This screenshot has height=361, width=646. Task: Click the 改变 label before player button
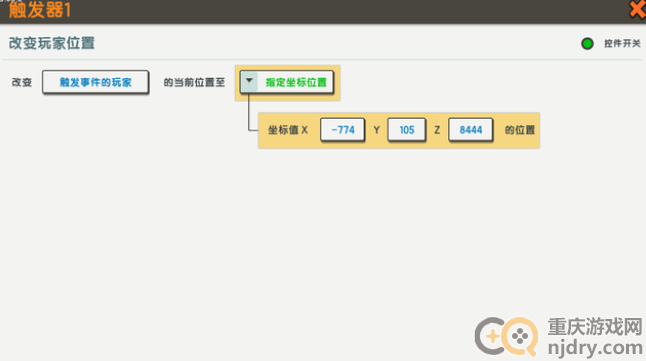pos(22,82)
